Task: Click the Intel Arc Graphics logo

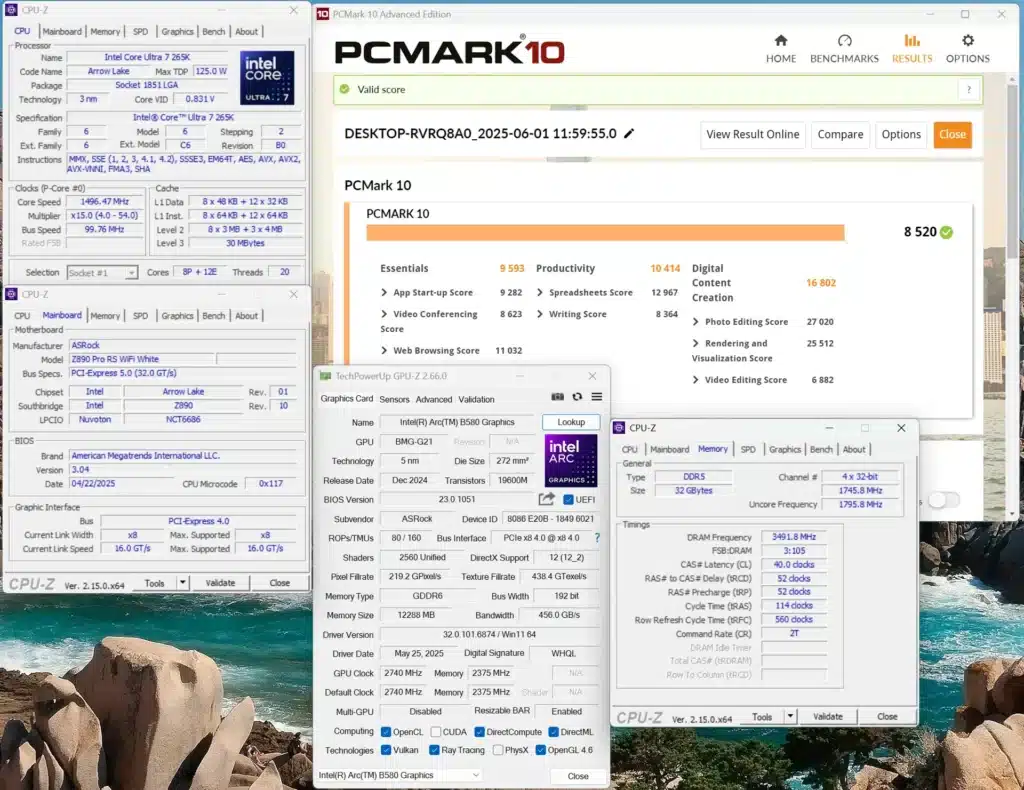Action: (570, 460)
